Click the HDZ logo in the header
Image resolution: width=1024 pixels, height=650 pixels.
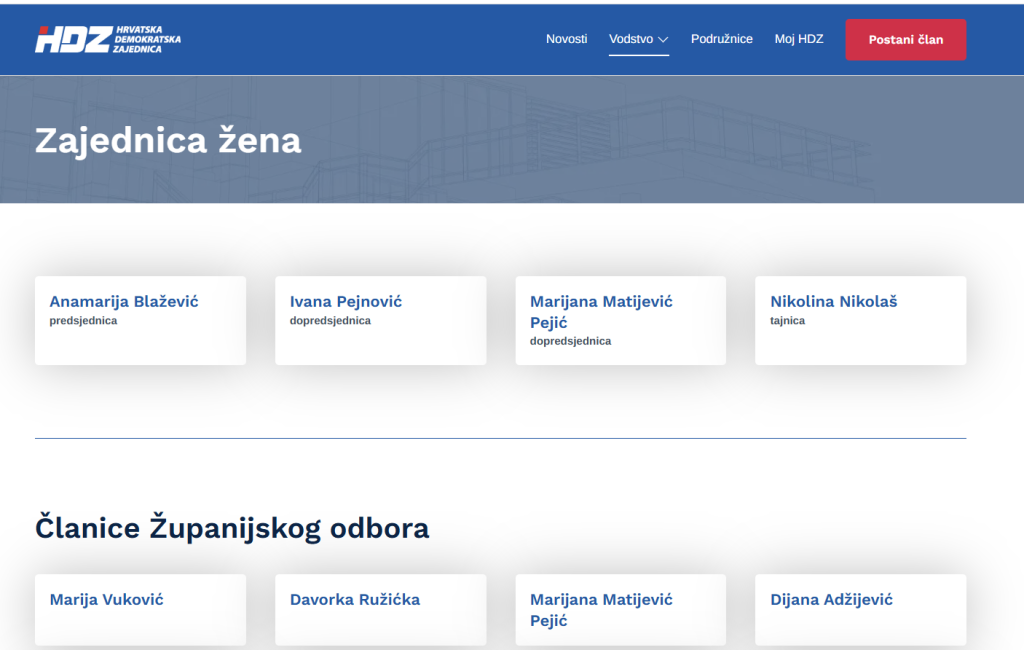(x=108, y=39)
